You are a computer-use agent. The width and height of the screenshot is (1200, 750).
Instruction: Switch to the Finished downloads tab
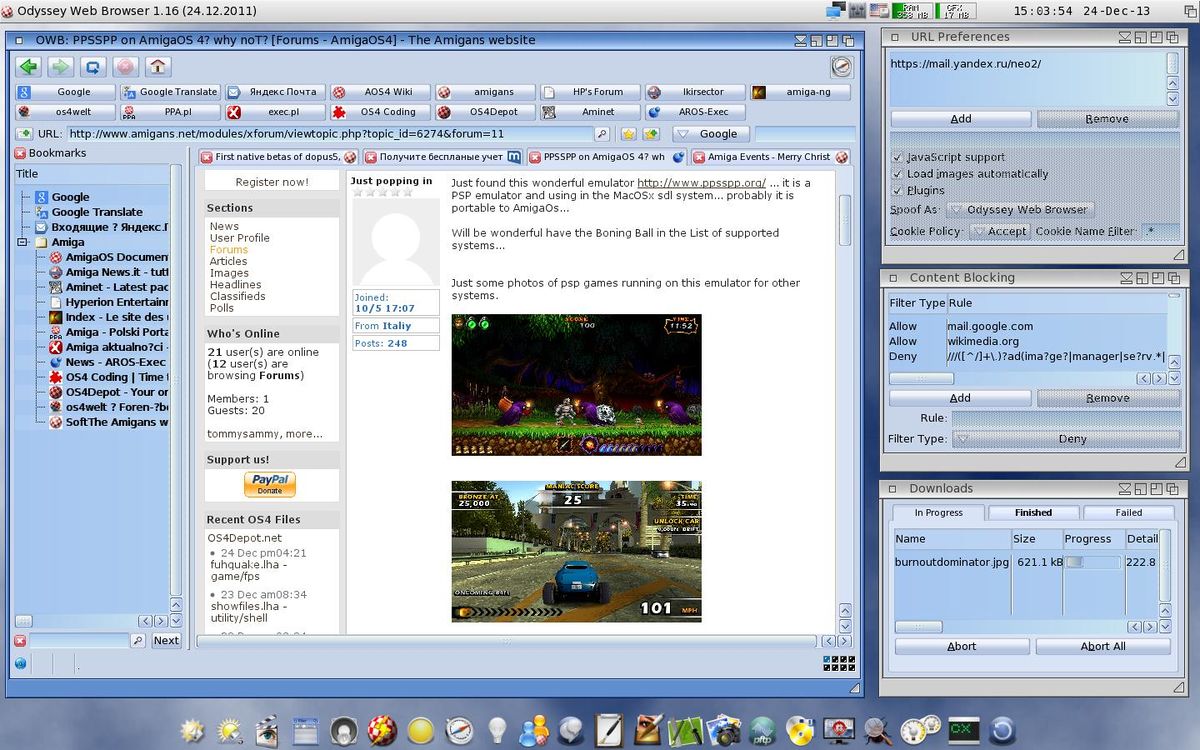(x=1033, y=512)
